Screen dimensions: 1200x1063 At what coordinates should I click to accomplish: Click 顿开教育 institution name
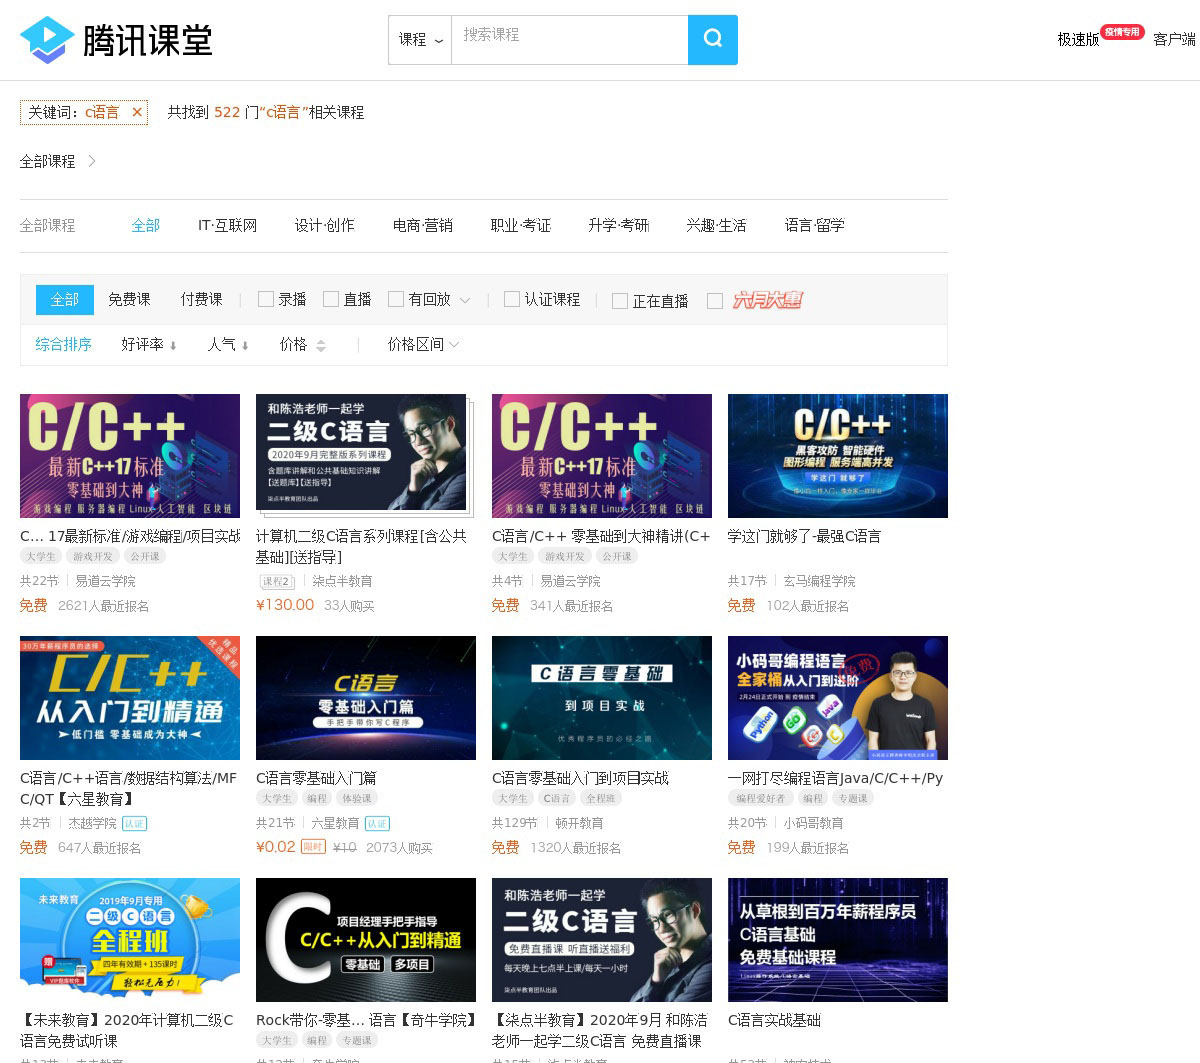(579, 823)
